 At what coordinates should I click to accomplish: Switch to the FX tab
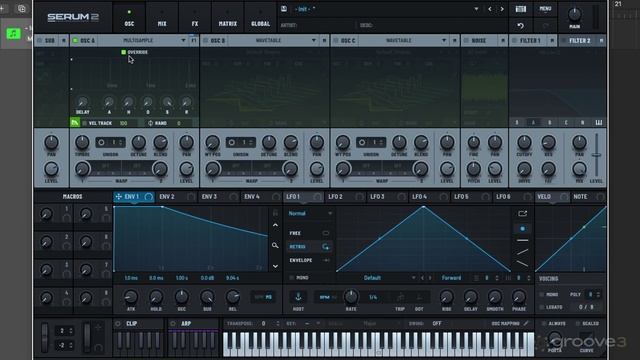[195, 17]
